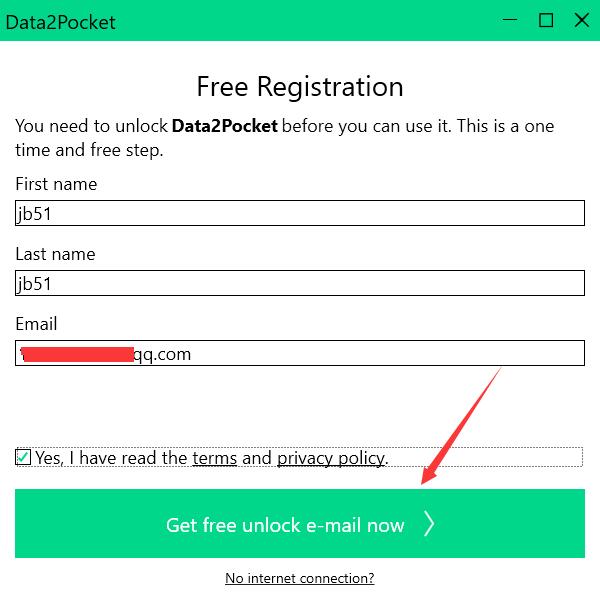Open the privacy policy link

pyautogui.click(x=330, y=458)
